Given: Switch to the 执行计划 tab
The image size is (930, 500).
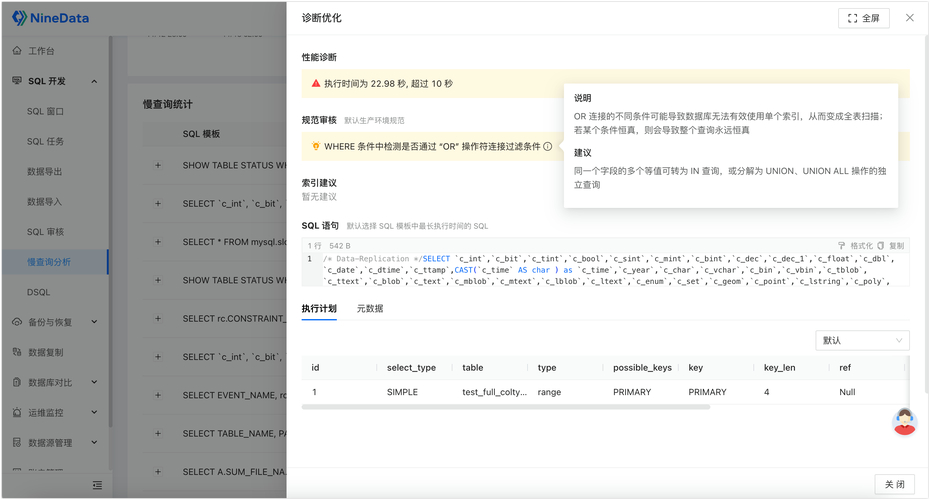Looking at the screenshot, I should (x=319, y=308).
